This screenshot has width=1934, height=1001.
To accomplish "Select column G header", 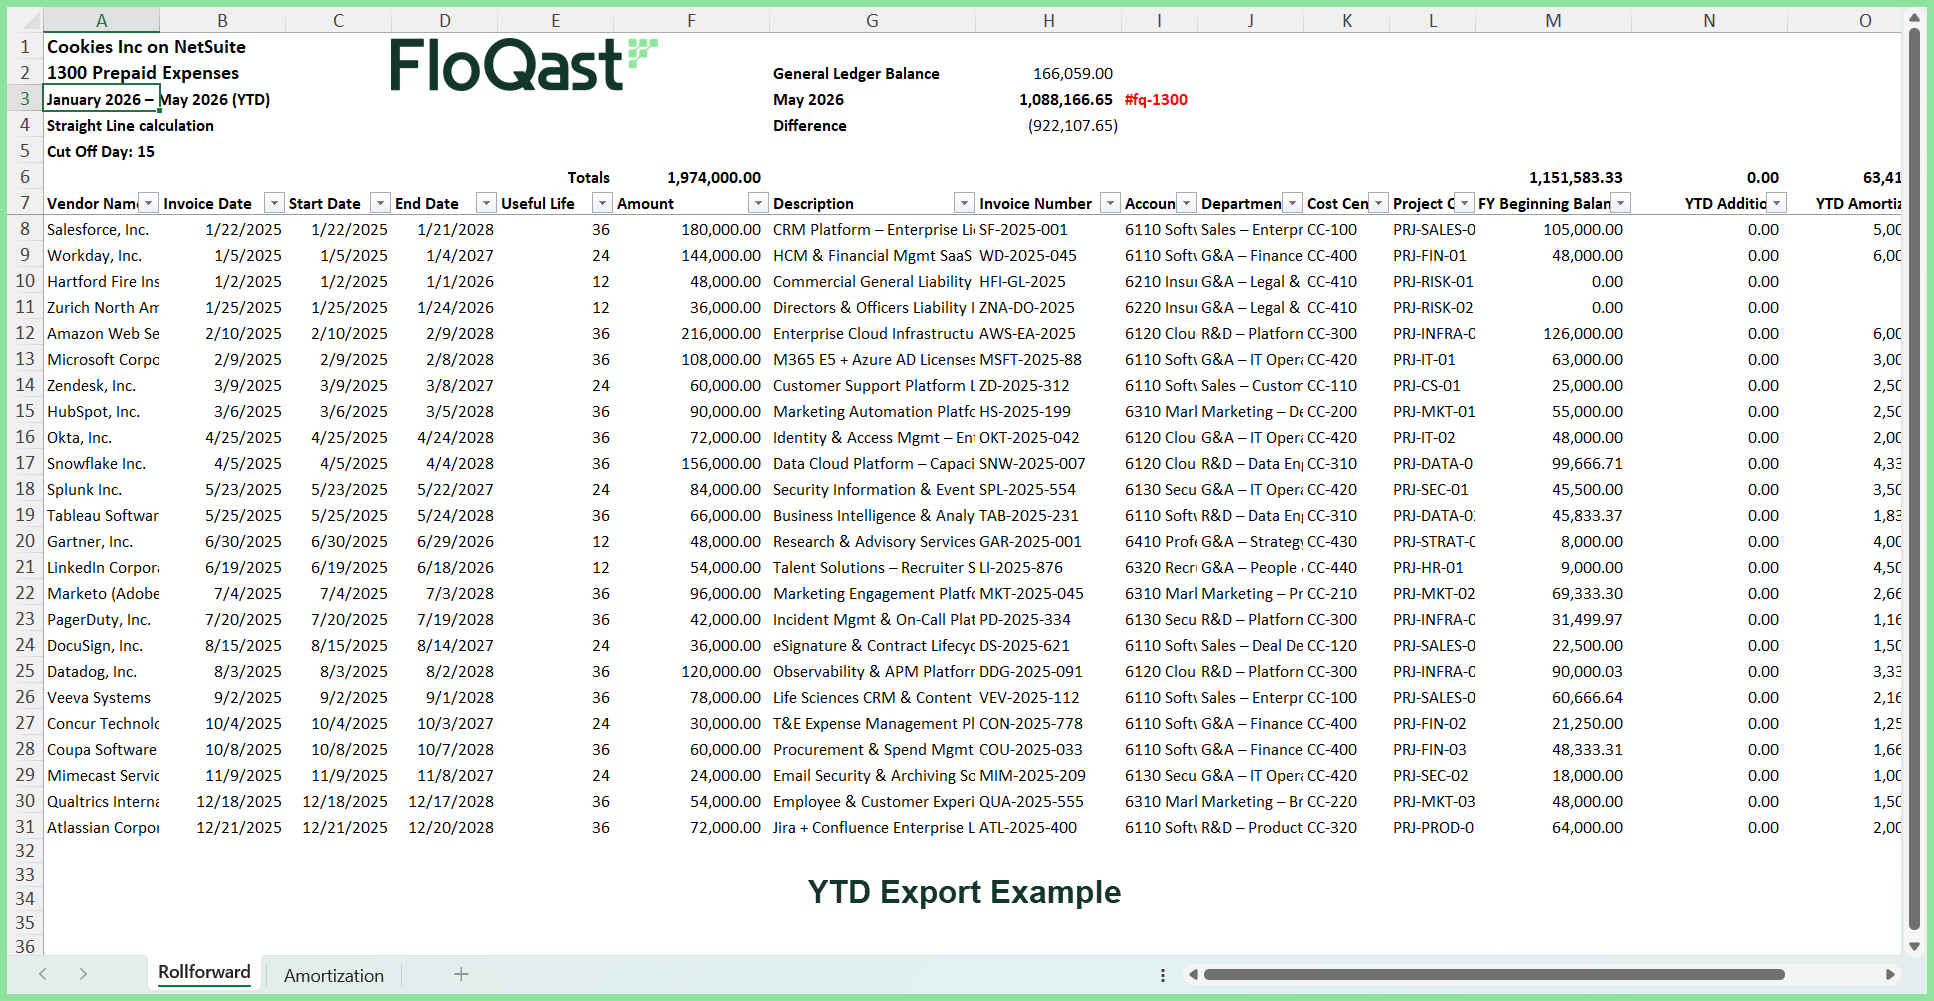I will click(872, 20).
